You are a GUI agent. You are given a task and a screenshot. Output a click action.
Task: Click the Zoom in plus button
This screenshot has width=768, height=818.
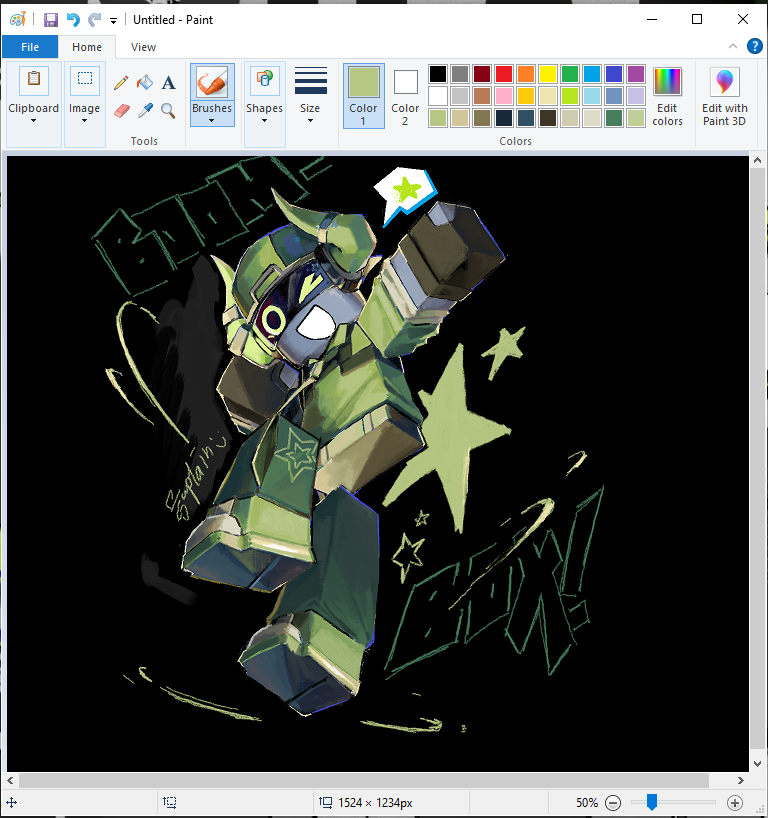735,802
